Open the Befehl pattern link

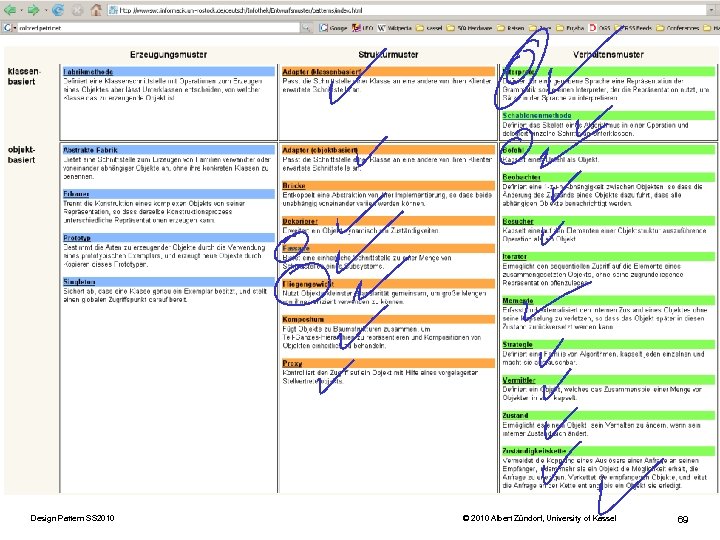click(512, 150)
